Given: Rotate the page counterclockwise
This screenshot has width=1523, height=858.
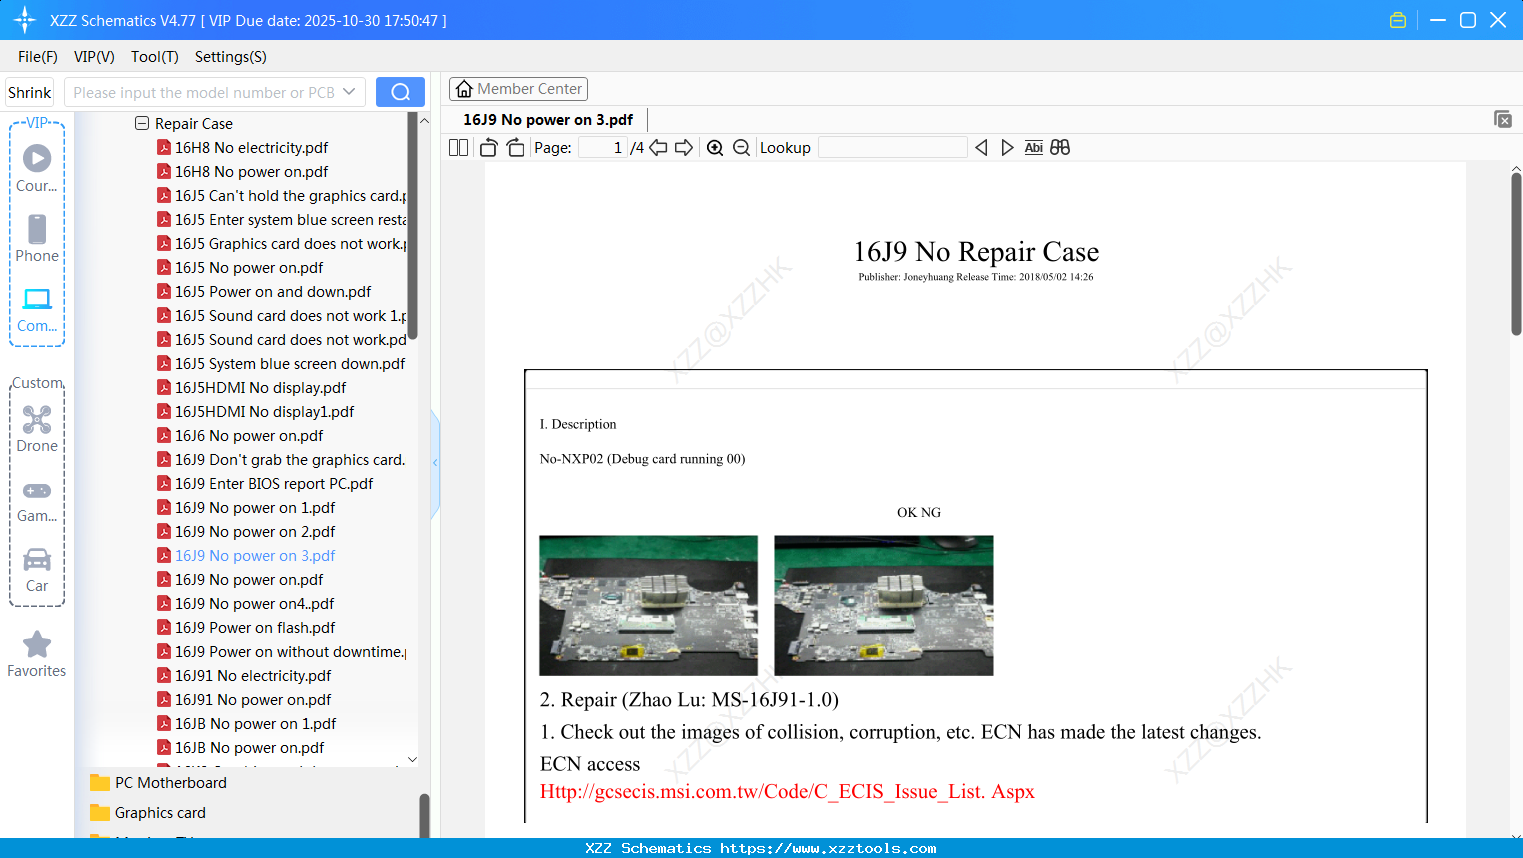Looking at the screenshot, I should pos(489,148).
